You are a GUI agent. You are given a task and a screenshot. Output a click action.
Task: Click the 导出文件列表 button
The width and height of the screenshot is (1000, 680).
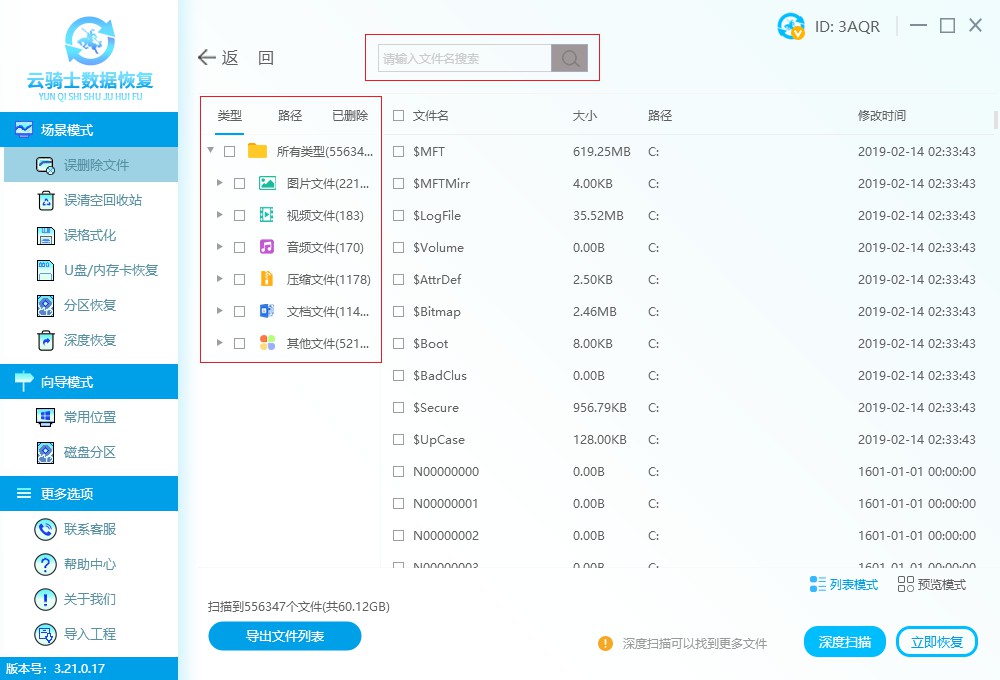[284, 635]
